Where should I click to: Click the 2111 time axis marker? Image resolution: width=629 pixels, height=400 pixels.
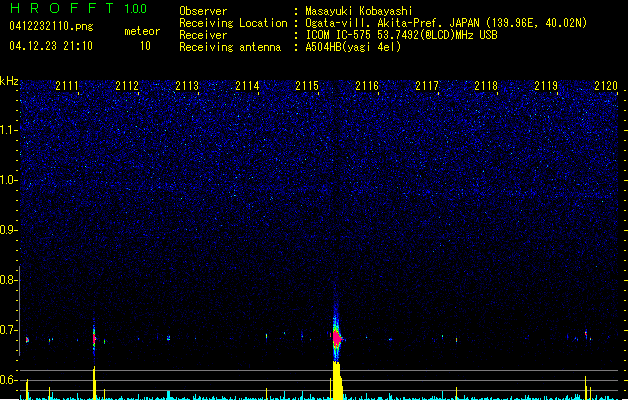(67, 86)
